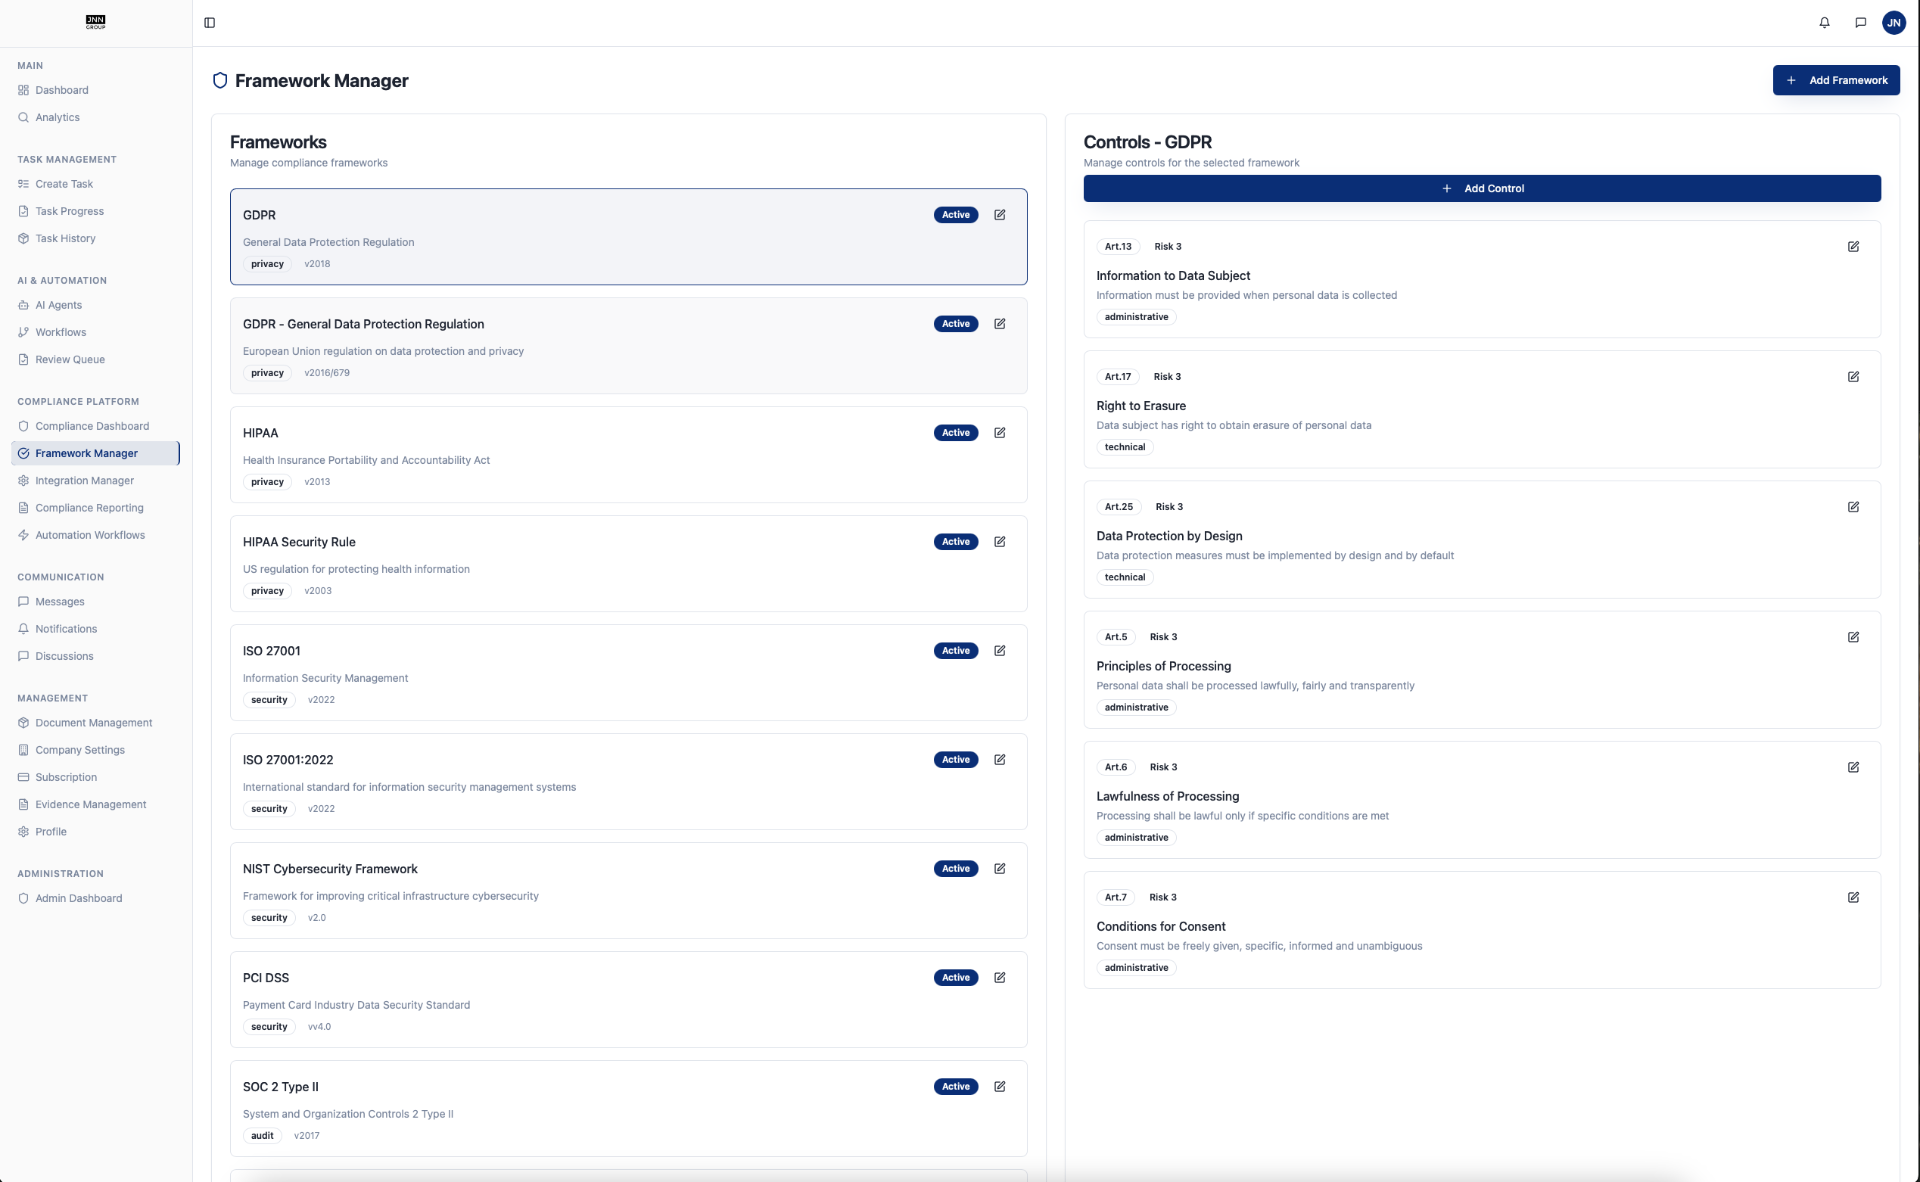Open the chat messages icon in header

pyautogui.click(x=1860, y=23)
